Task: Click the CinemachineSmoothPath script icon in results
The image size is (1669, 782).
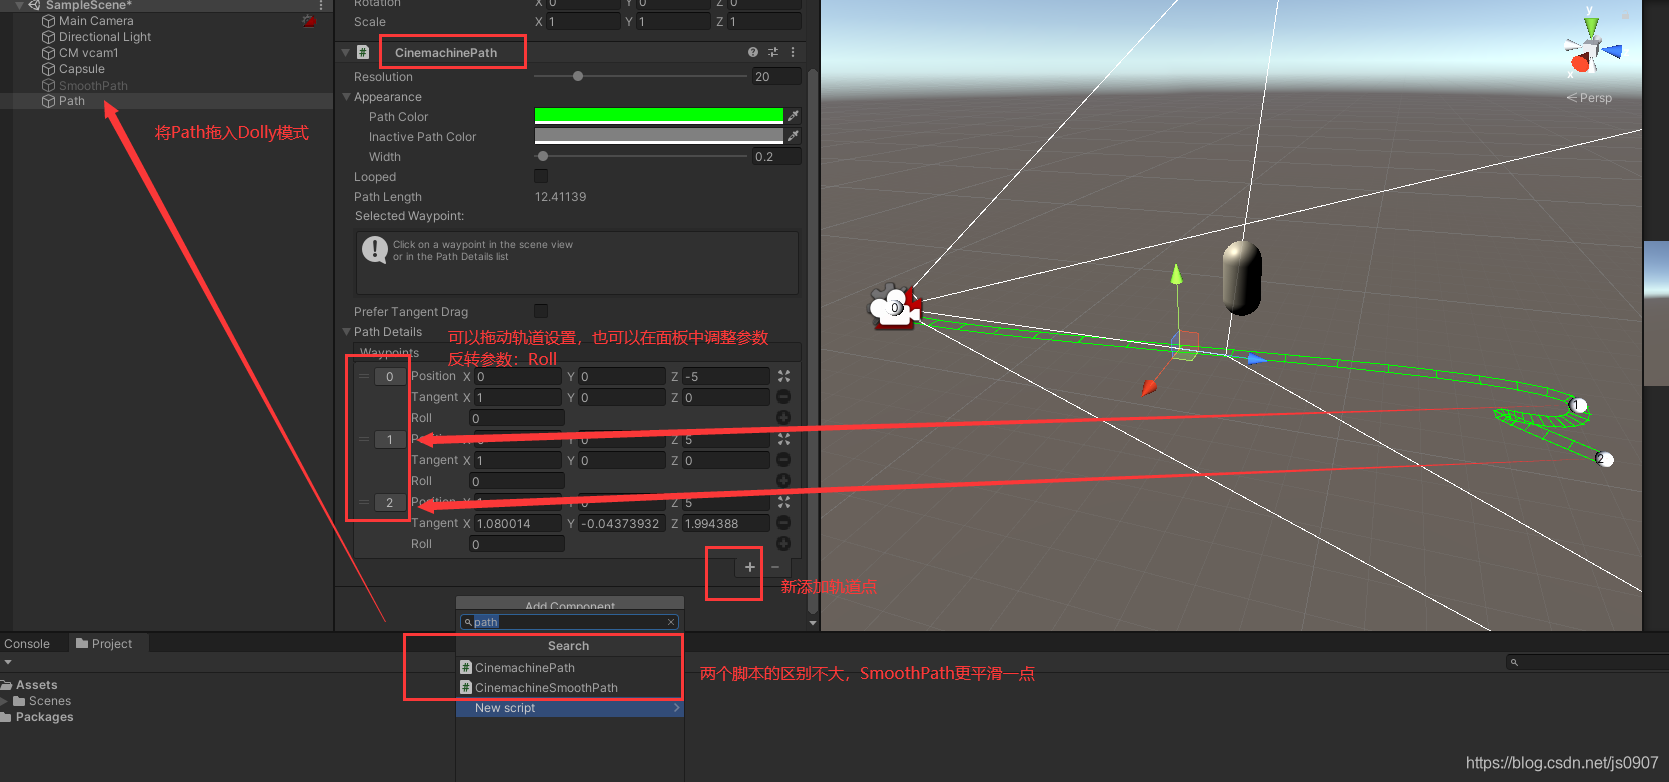Action: coord(465,687)
